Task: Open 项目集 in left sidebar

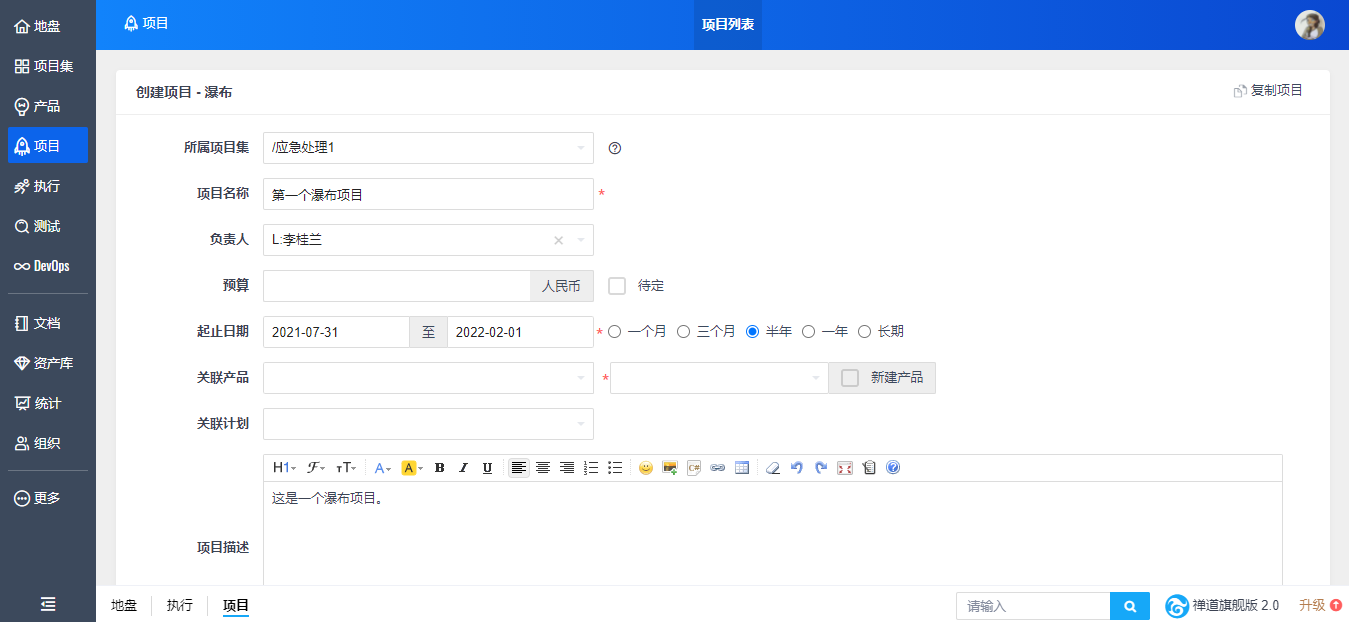Action: pyautogui.click(x=48, y=66)
